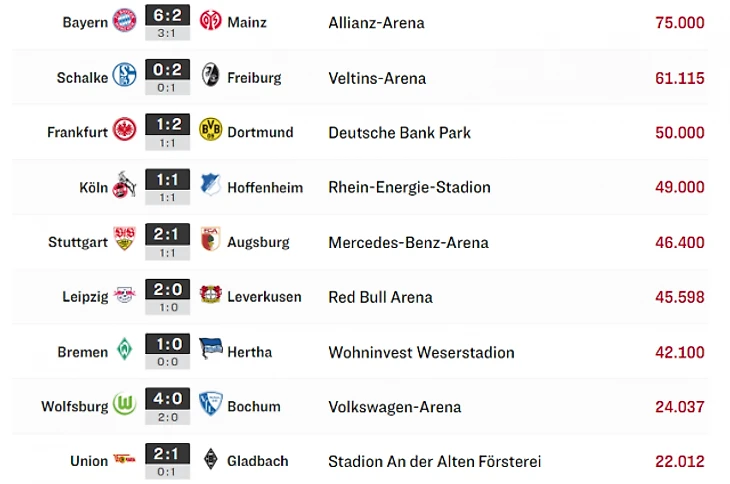Select the Schalke club crest
The width and height of the screenshot is (730, 484).
pos(124,76)
